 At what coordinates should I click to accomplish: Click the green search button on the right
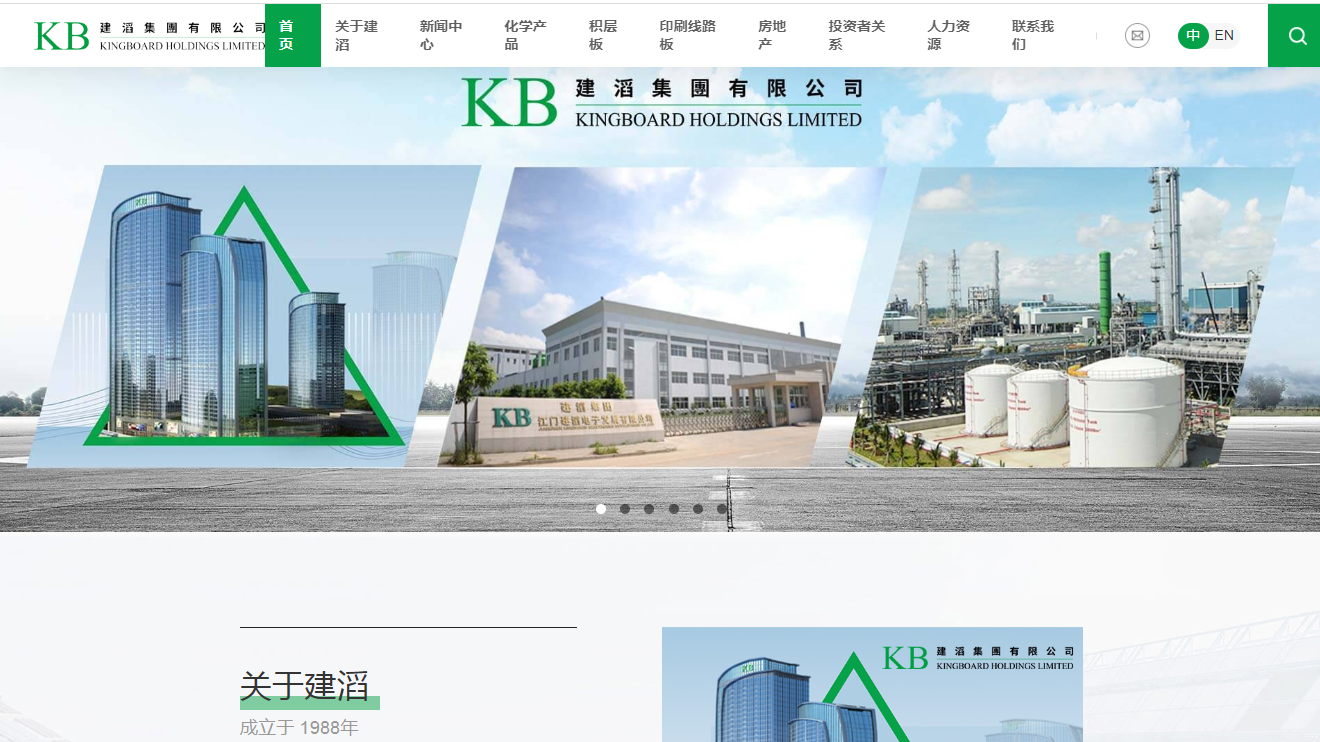point(1295,36)
